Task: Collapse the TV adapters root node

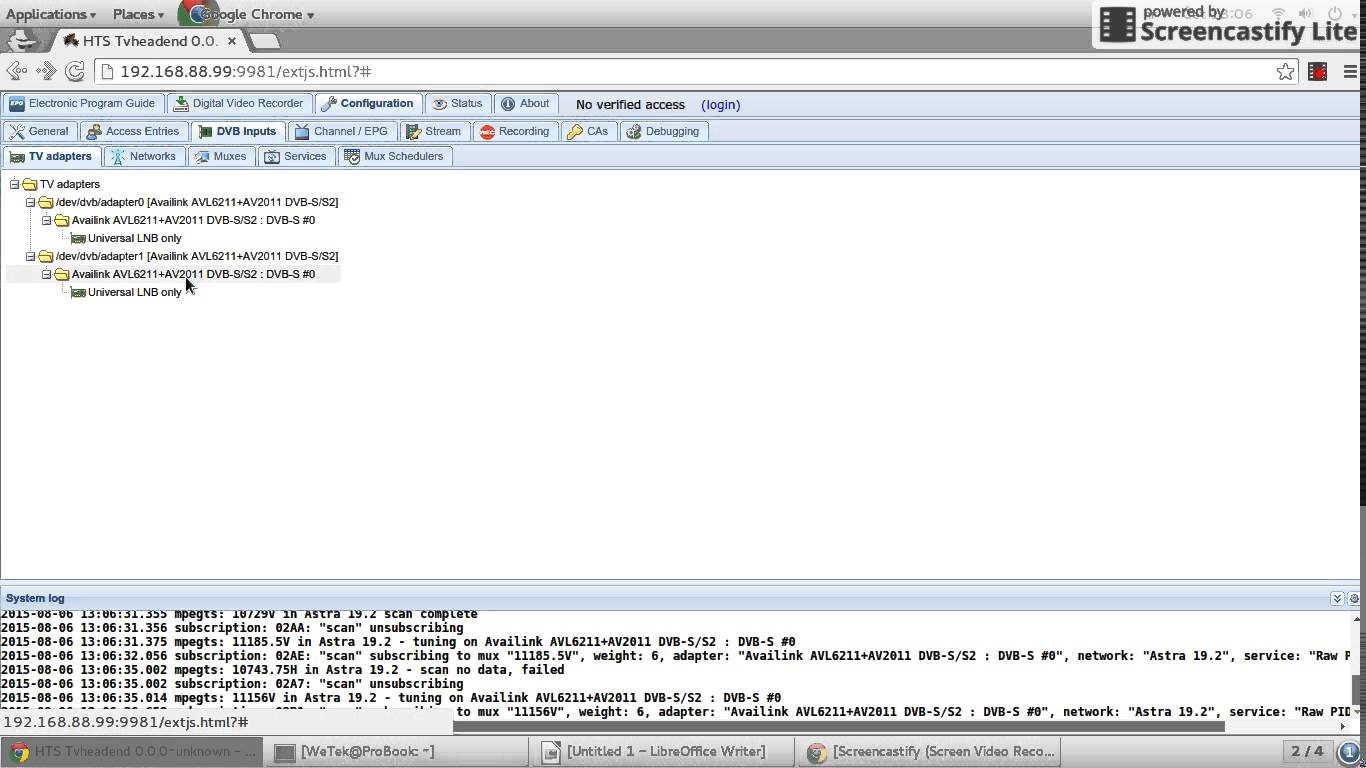Action: [x=15, y=184]
